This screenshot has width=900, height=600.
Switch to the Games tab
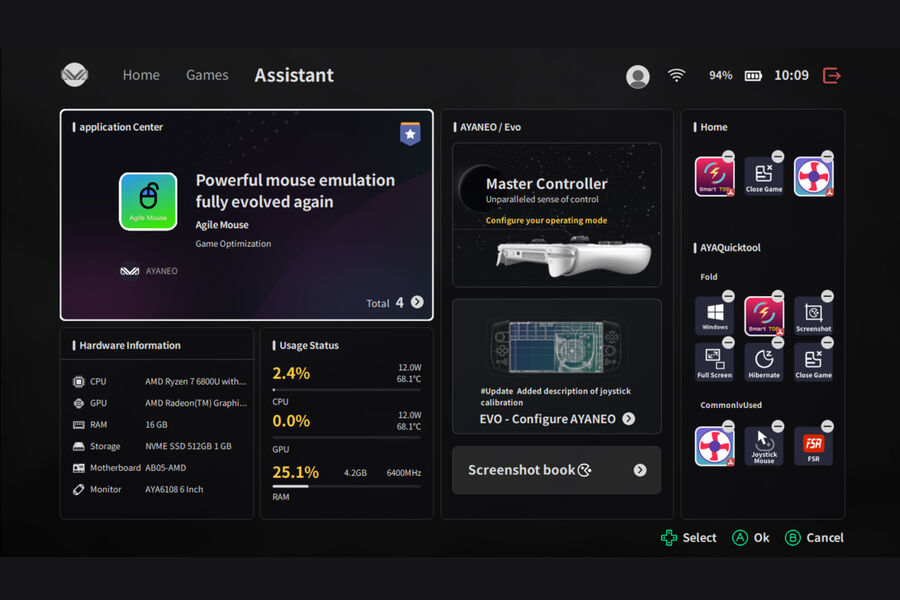click(207, 75)
